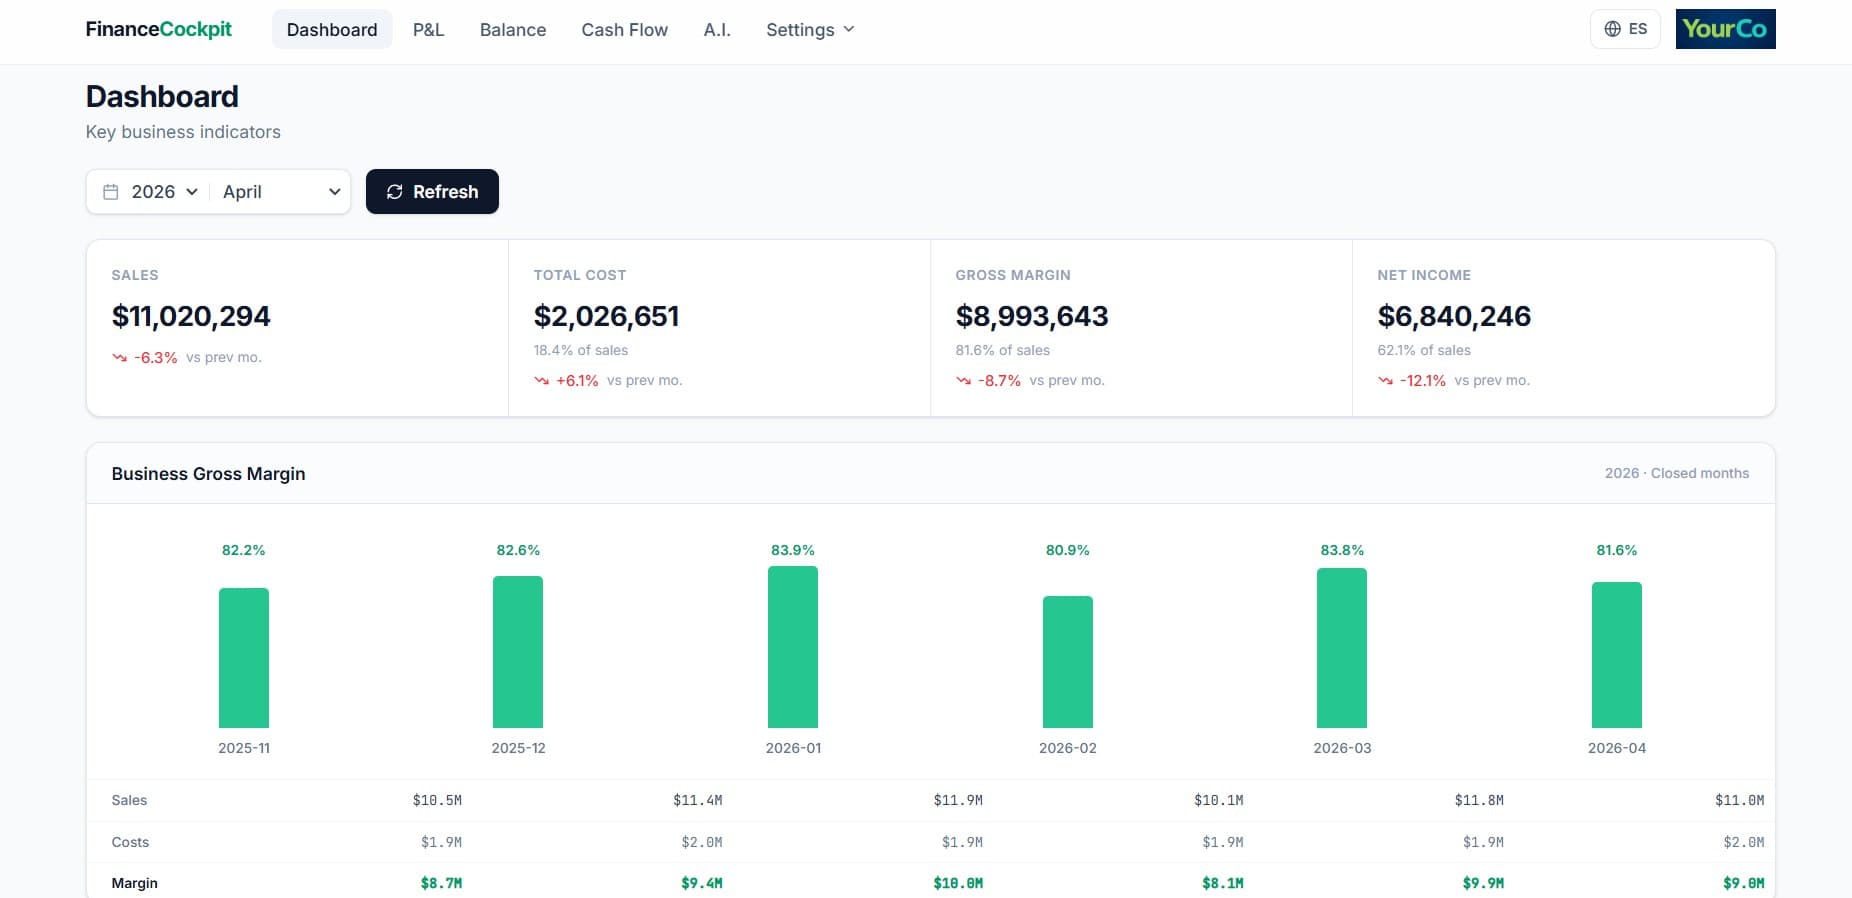Open the Balance page
Viewport: 1852px width, 898px height.
512,30
